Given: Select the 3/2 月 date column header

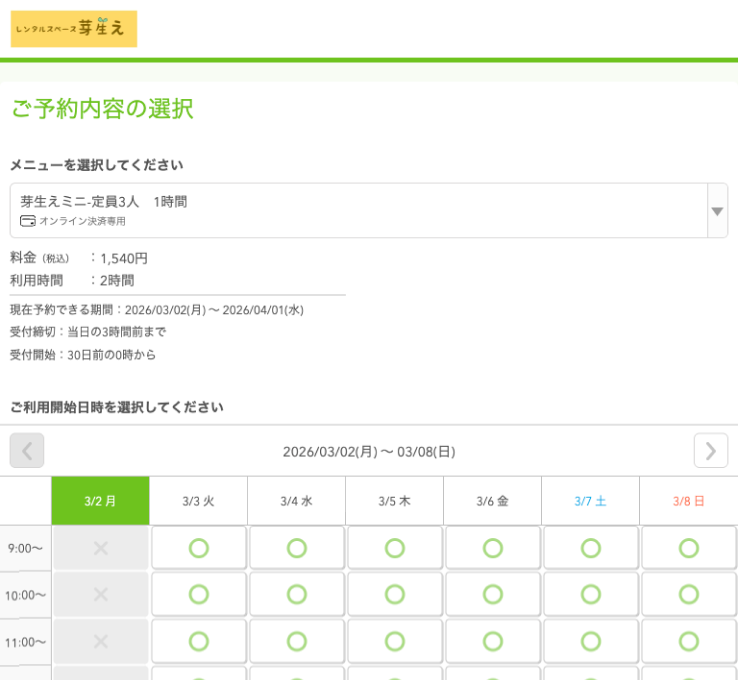Looking at the screenshot, I should tap(100, 501).
